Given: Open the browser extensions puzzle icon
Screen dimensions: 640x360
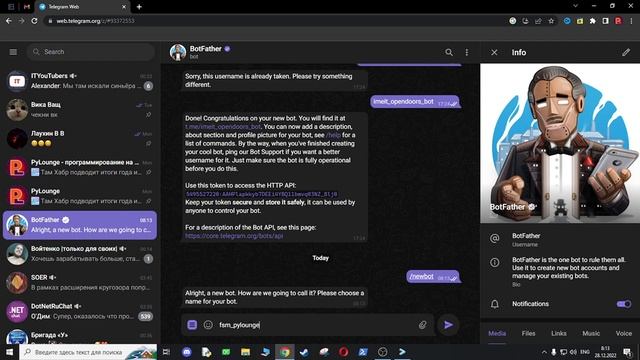Looking at the screenshot, I should click(x=593, y=21).
